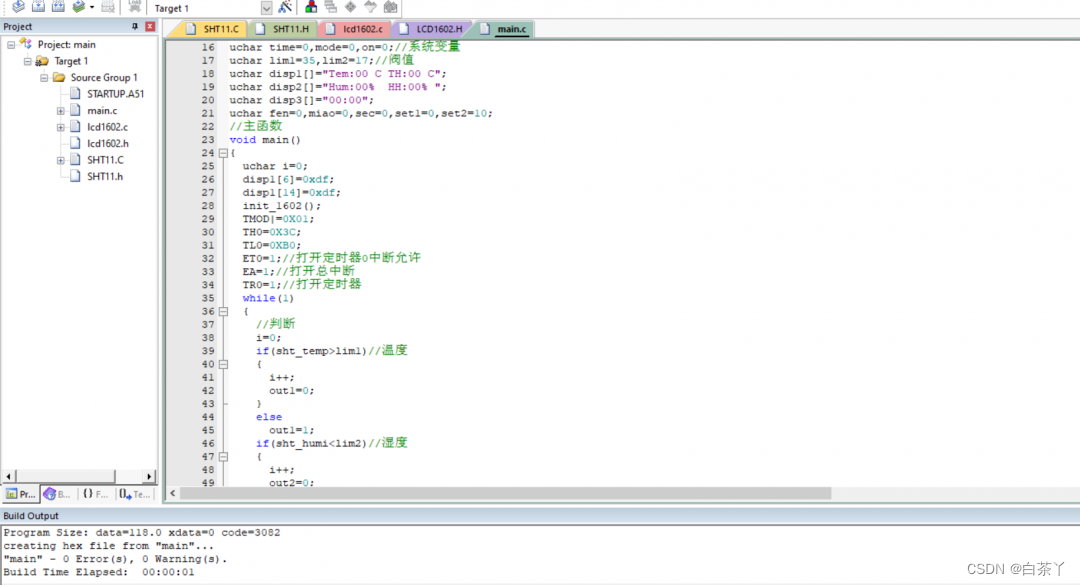Open the Books (B...) panel tab
This screenshot has width=1080, height=585.
(57, 494)
